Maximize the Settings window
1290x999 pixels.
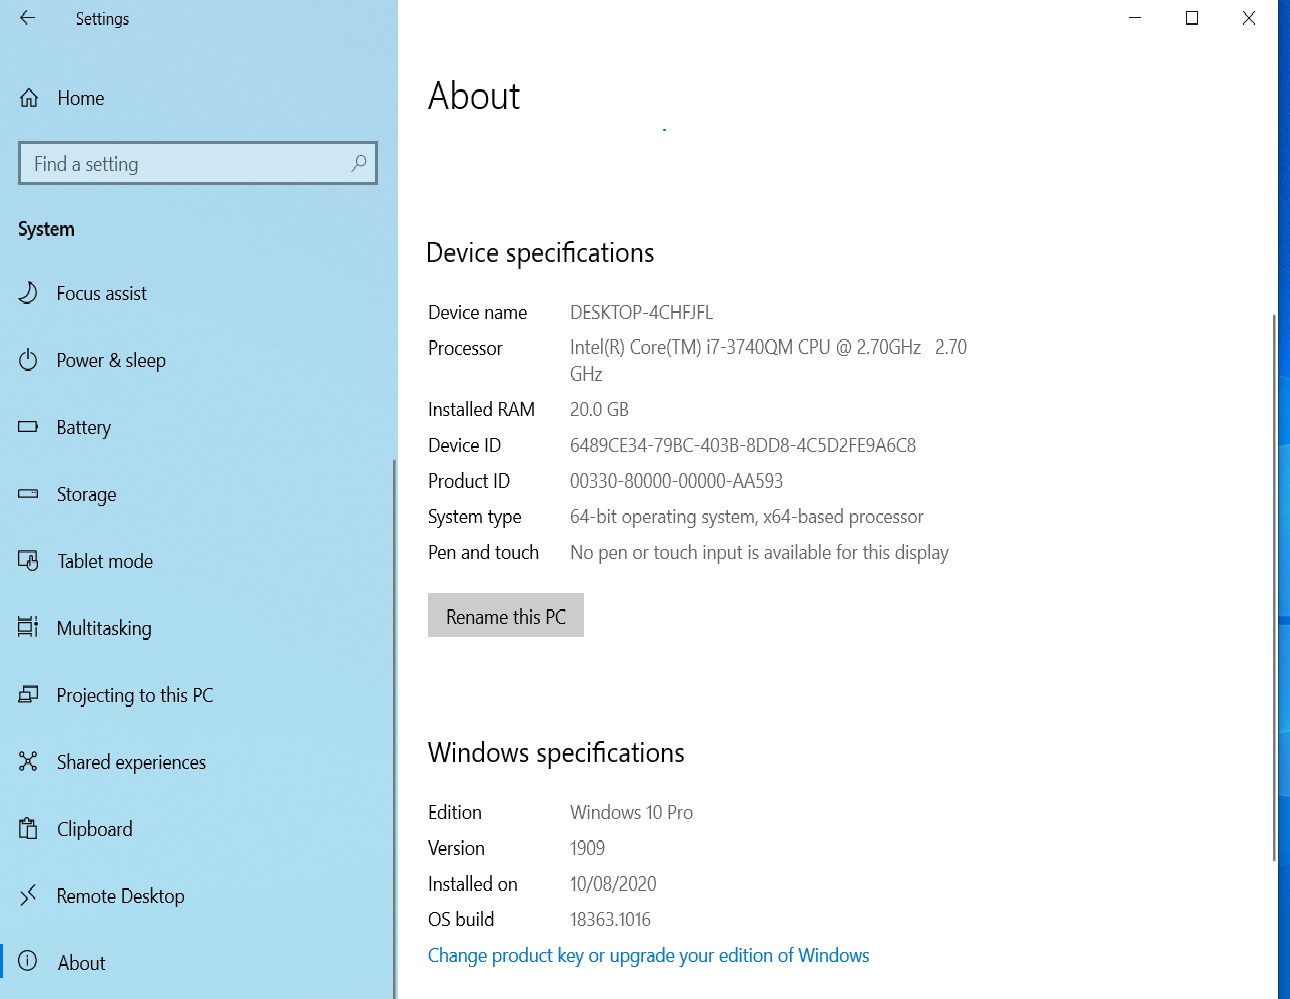click(x=1192, y=18)
